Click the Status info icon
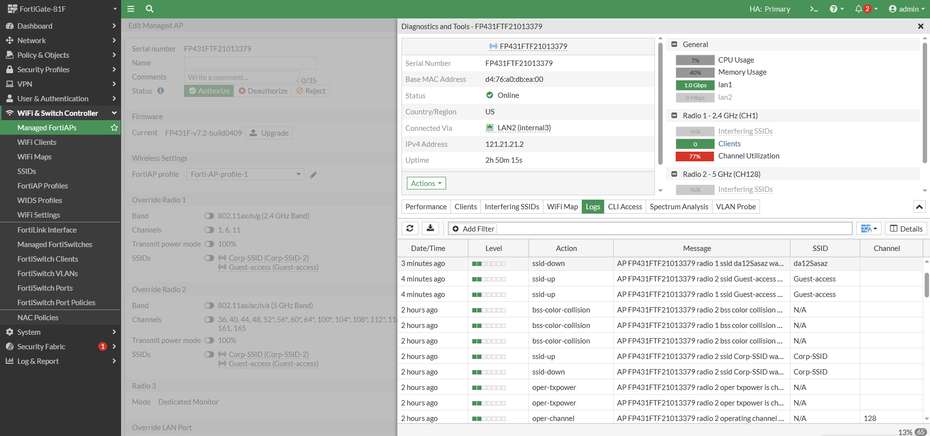This screenshot has width=930, height=436. (x=161, y=91)
